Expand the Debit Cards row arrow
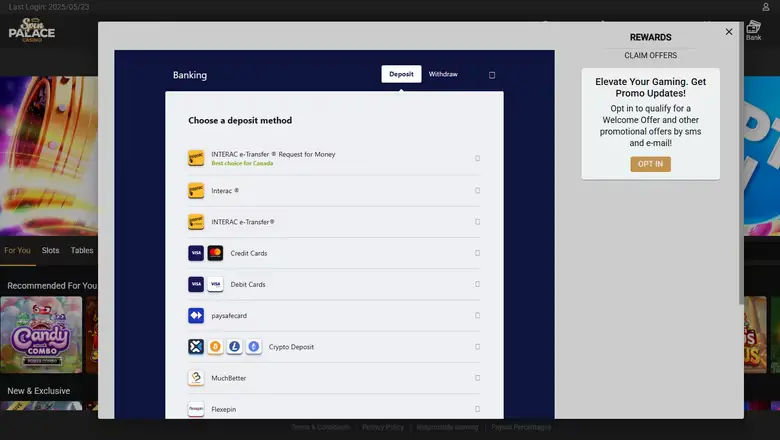The height and width of the screenshot is (440, 780). (x=477, y=284)
